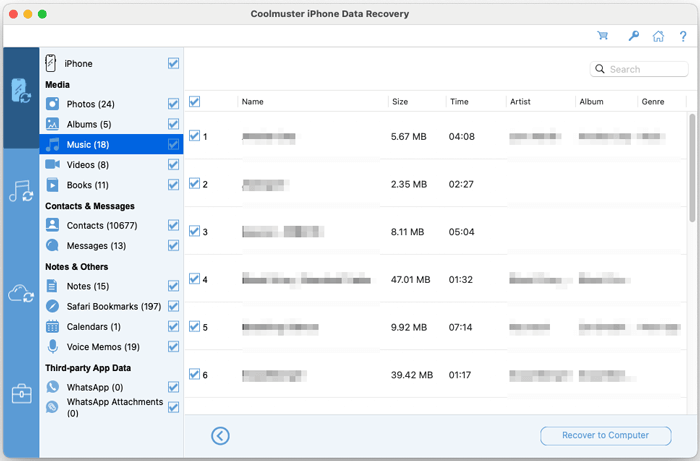Click the Messages bubble icon
This screenshot has width=700, height=461.
tap(52, 245)
